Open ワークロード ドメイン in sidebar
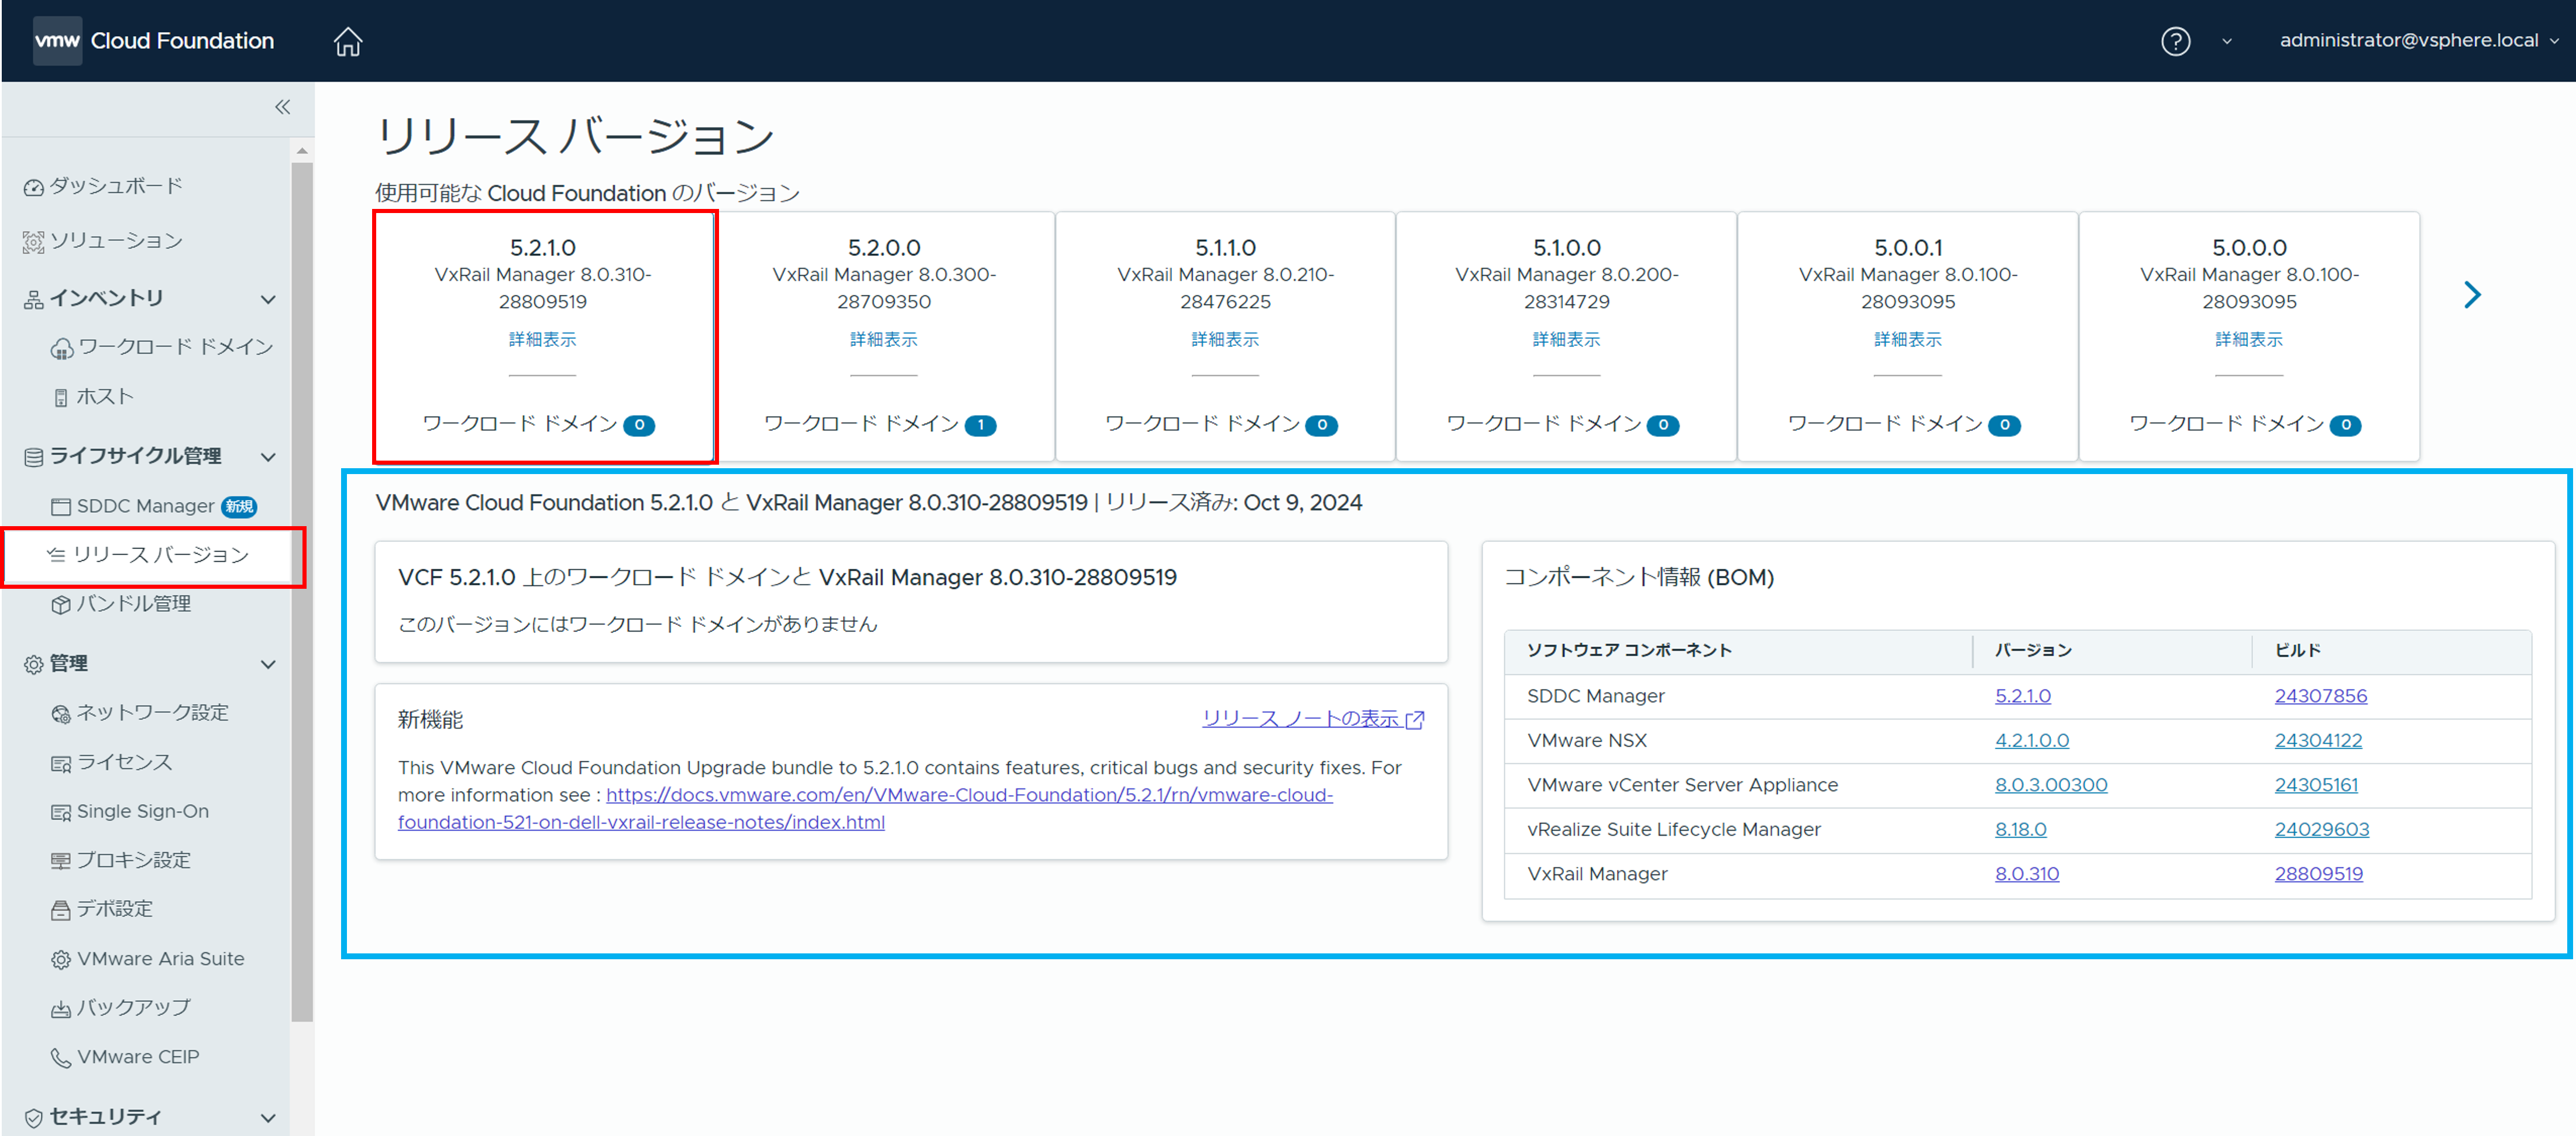2576x1136 pixels. pos(162,347)
